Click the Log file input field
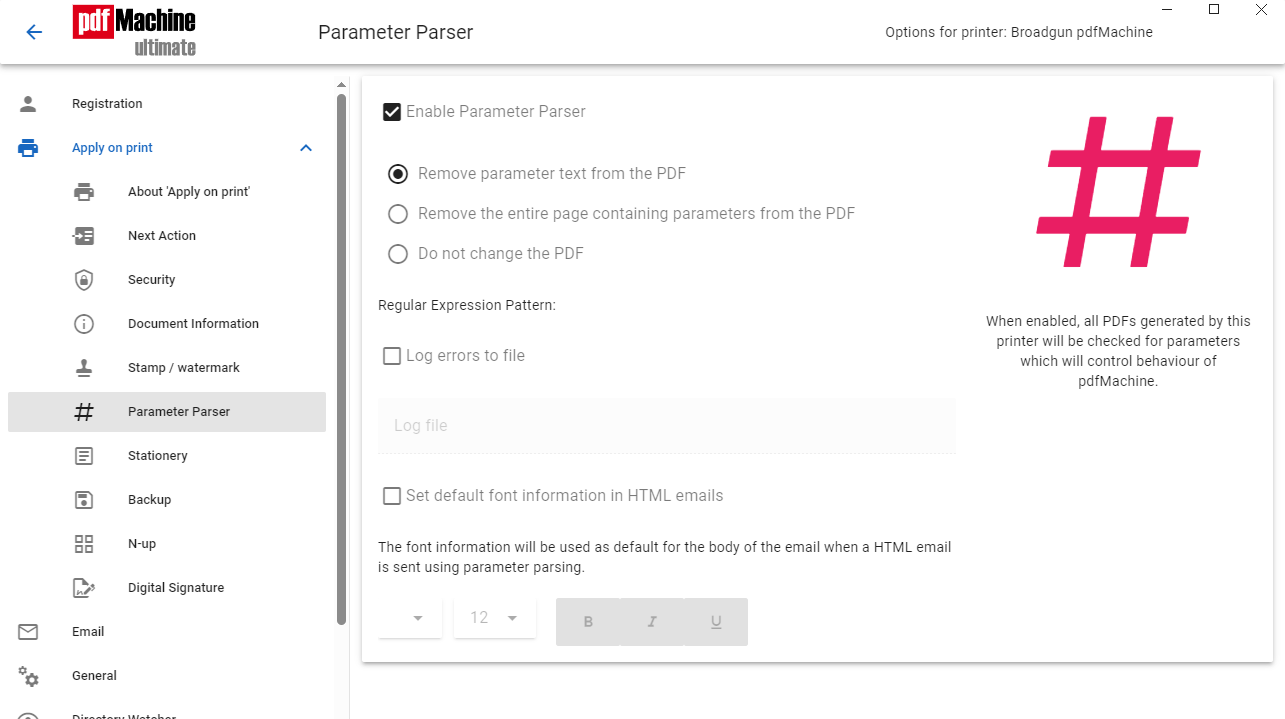The height and width of the screenshot is (719, 1285). click(x=666, y=426)
